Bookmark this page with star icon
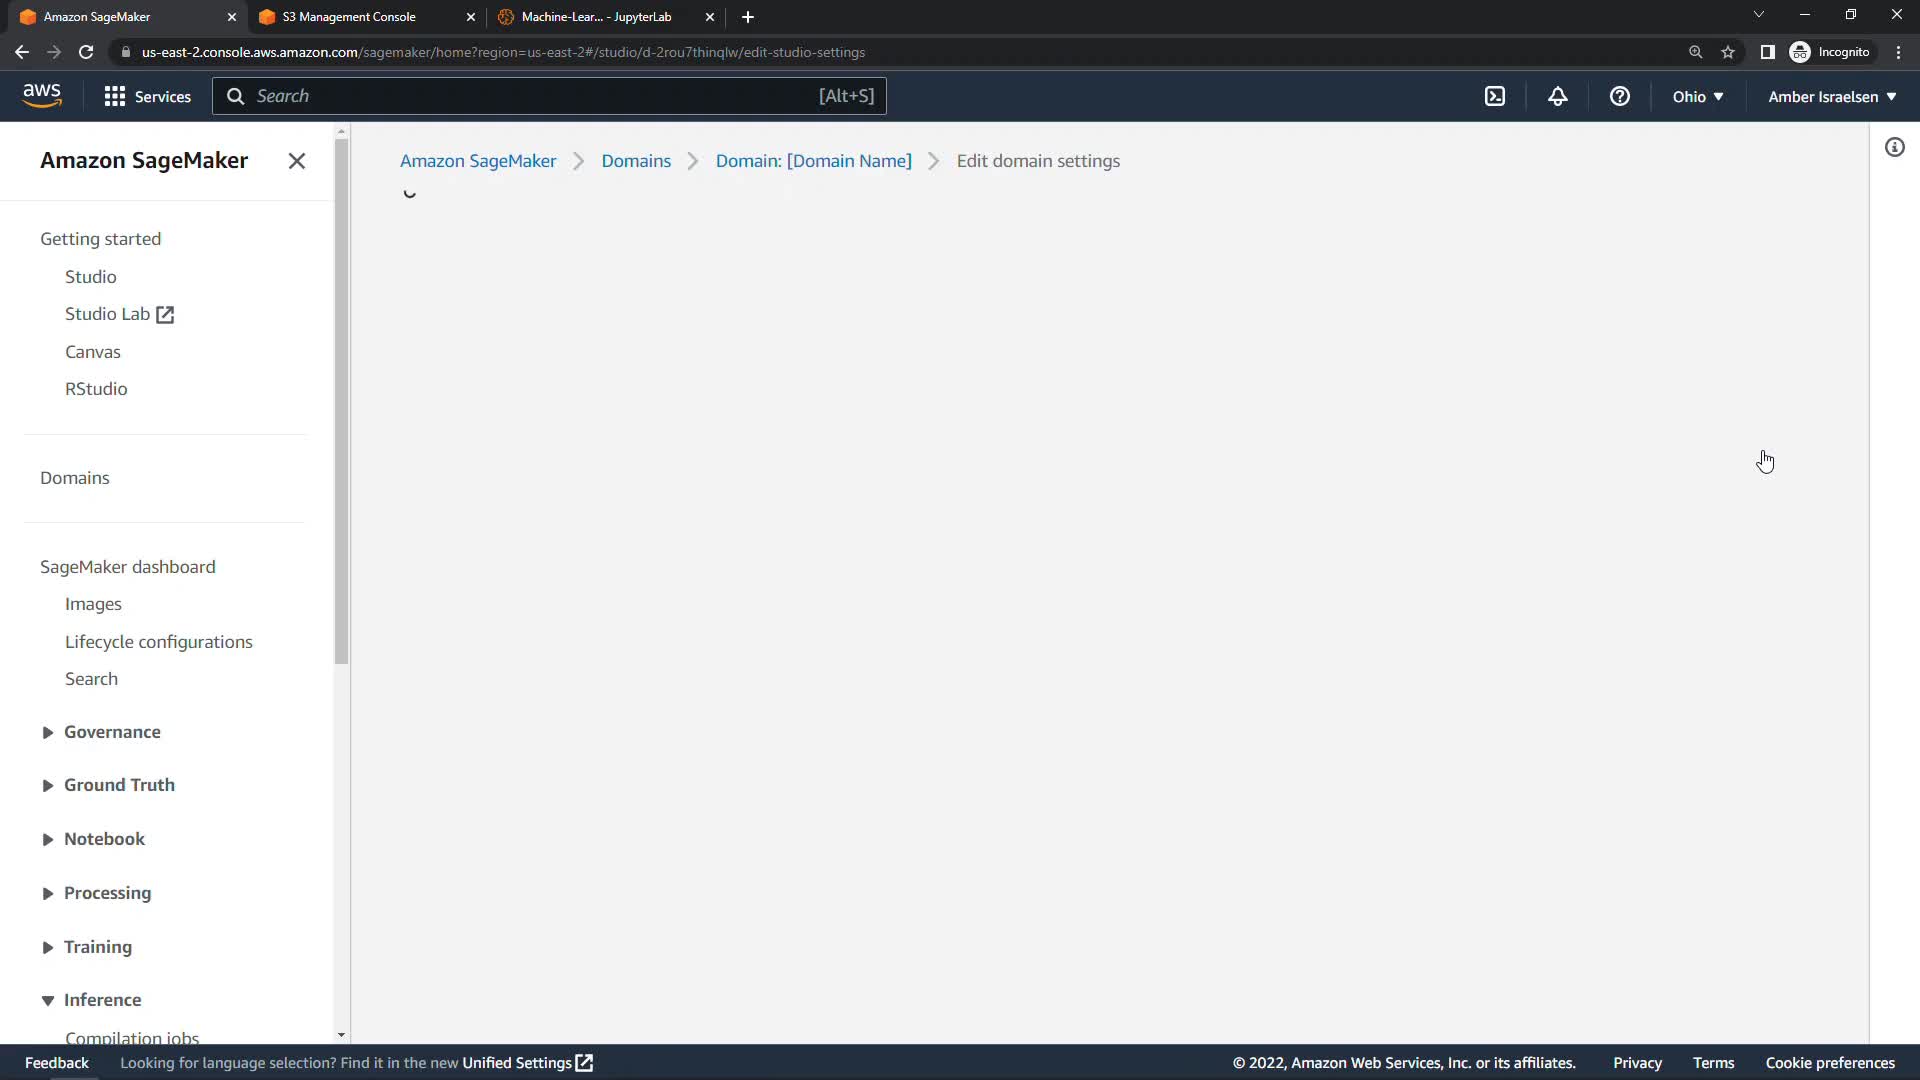The image size is (1920, 1080). (1728, 52)
